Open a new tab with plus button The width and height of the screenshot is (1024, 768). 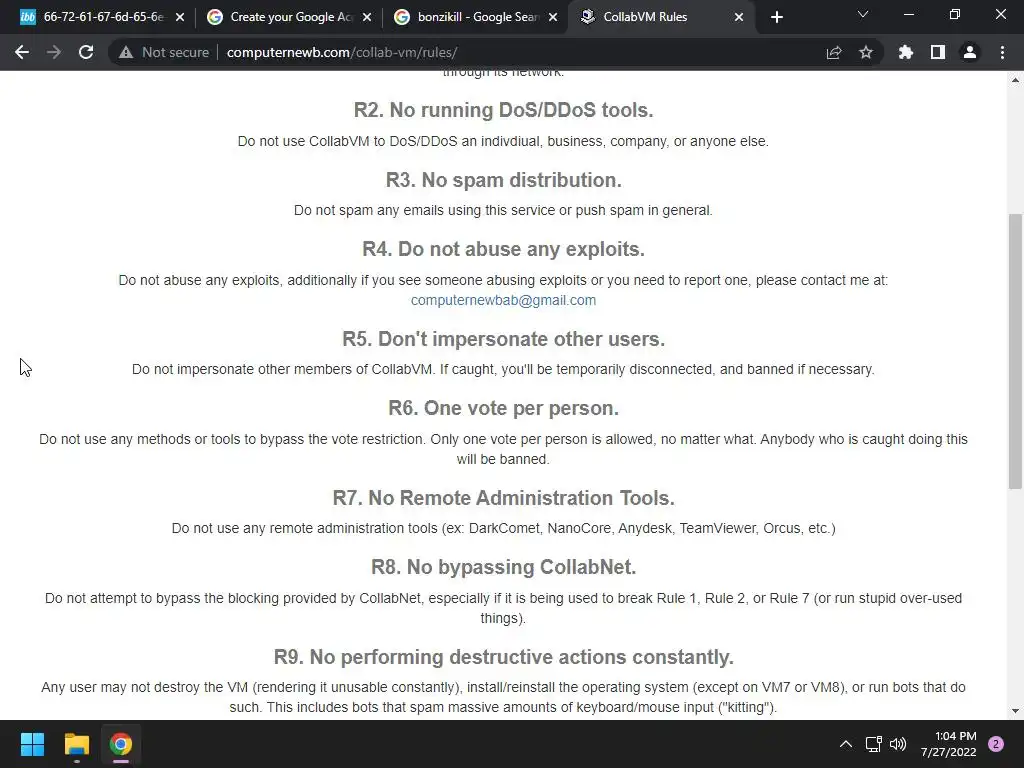pos(776,17)
